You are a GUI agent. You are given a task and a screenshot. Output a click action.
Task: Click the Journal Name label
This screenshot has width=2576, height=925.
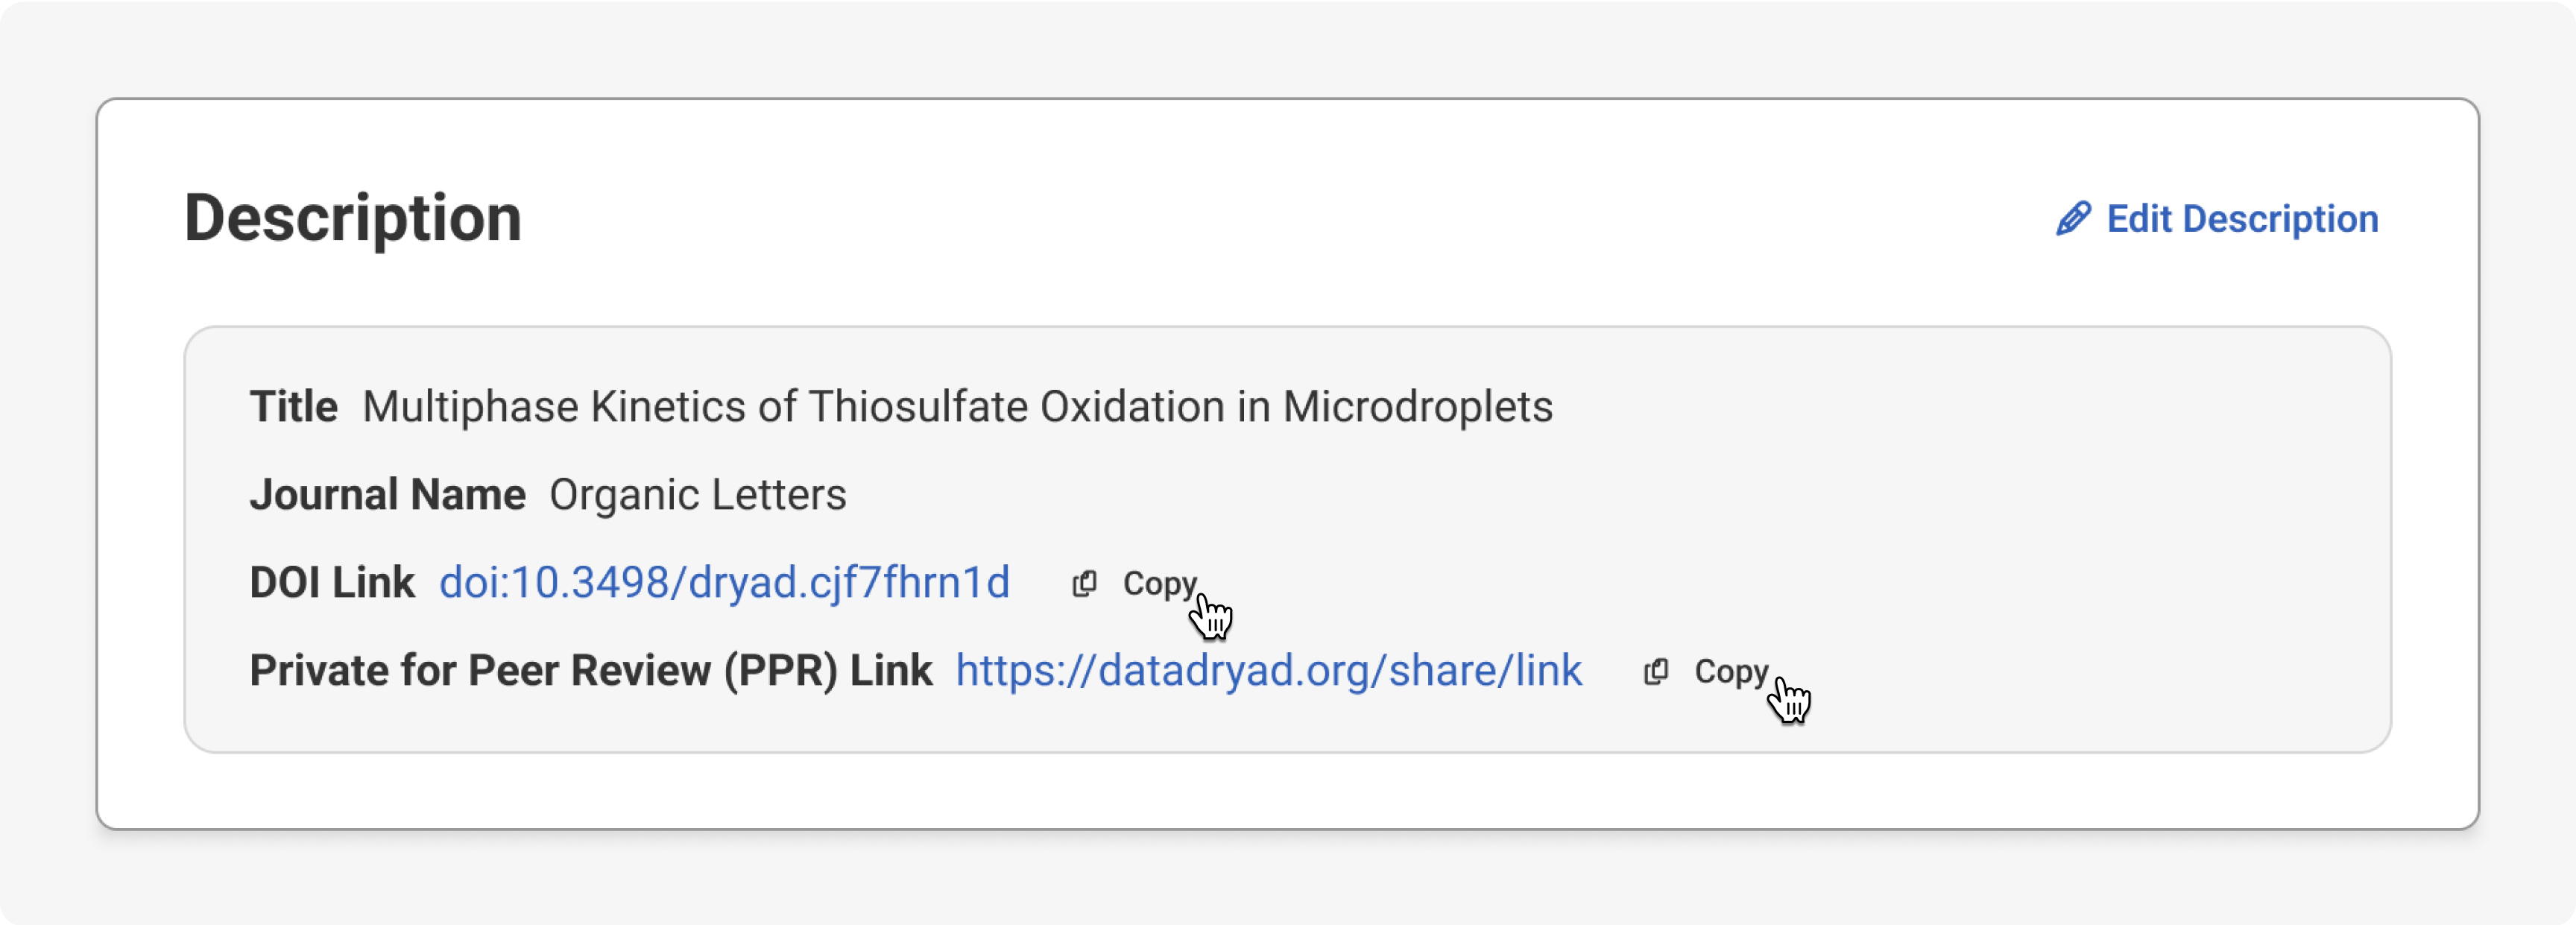point(387,495)
